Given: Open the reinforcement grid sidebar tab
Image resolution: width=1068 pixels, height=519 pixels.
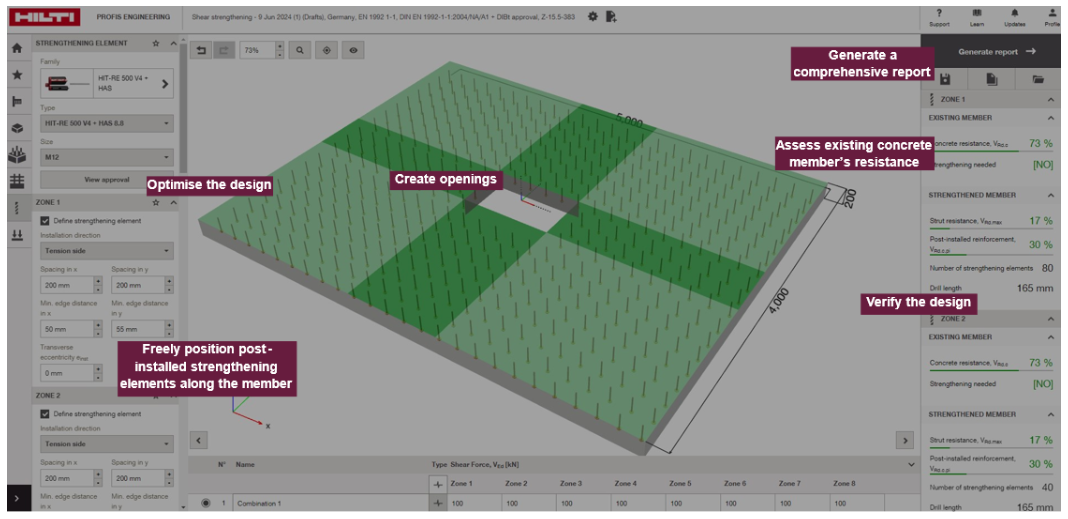Looking at the screenshot, I should click(18, 181).
